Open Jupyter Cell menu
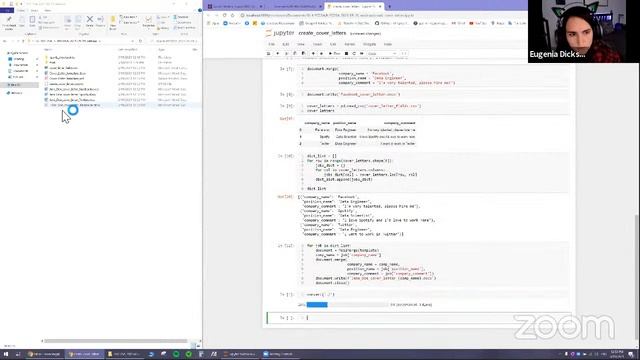Image resolution: width=640 pixels, height=360 pixels. point(333,44)
